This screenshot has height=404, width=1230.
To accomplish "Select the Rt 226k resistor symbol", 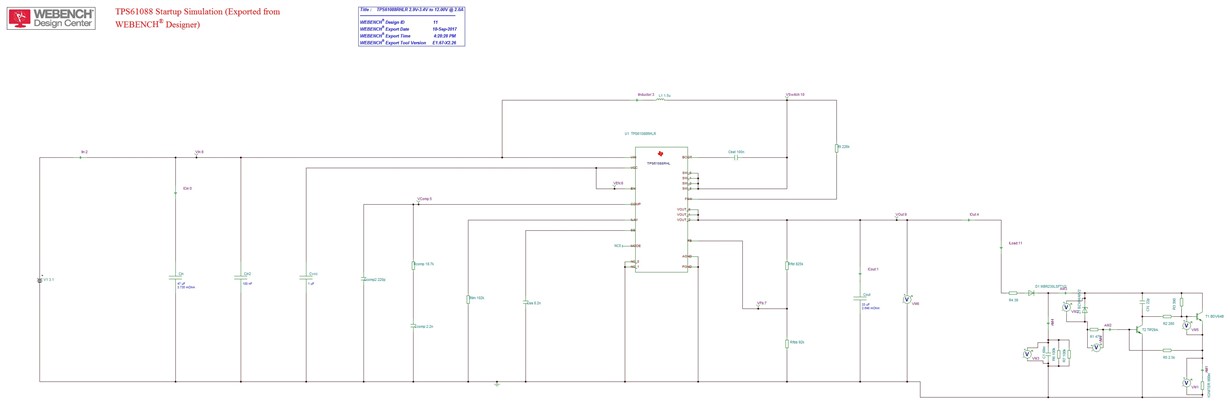I will [x=836, y=147].
